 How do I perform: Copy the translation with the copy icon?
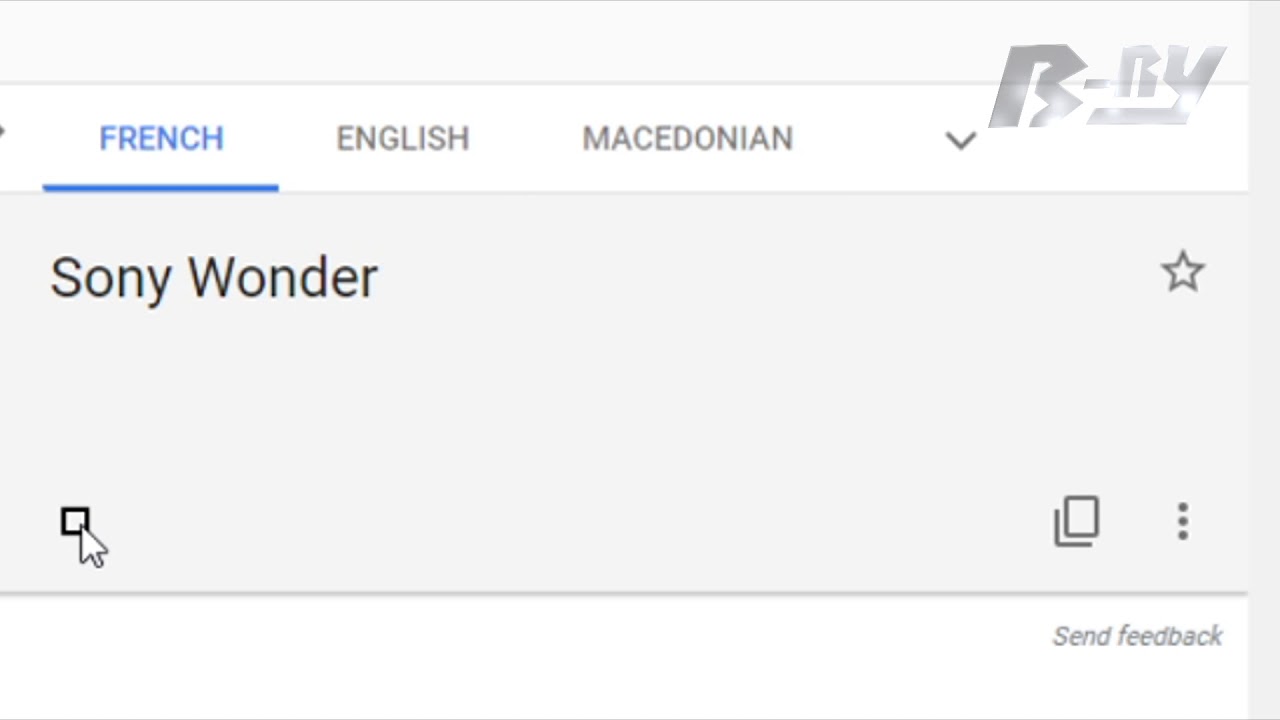(x=1076, y=521)
